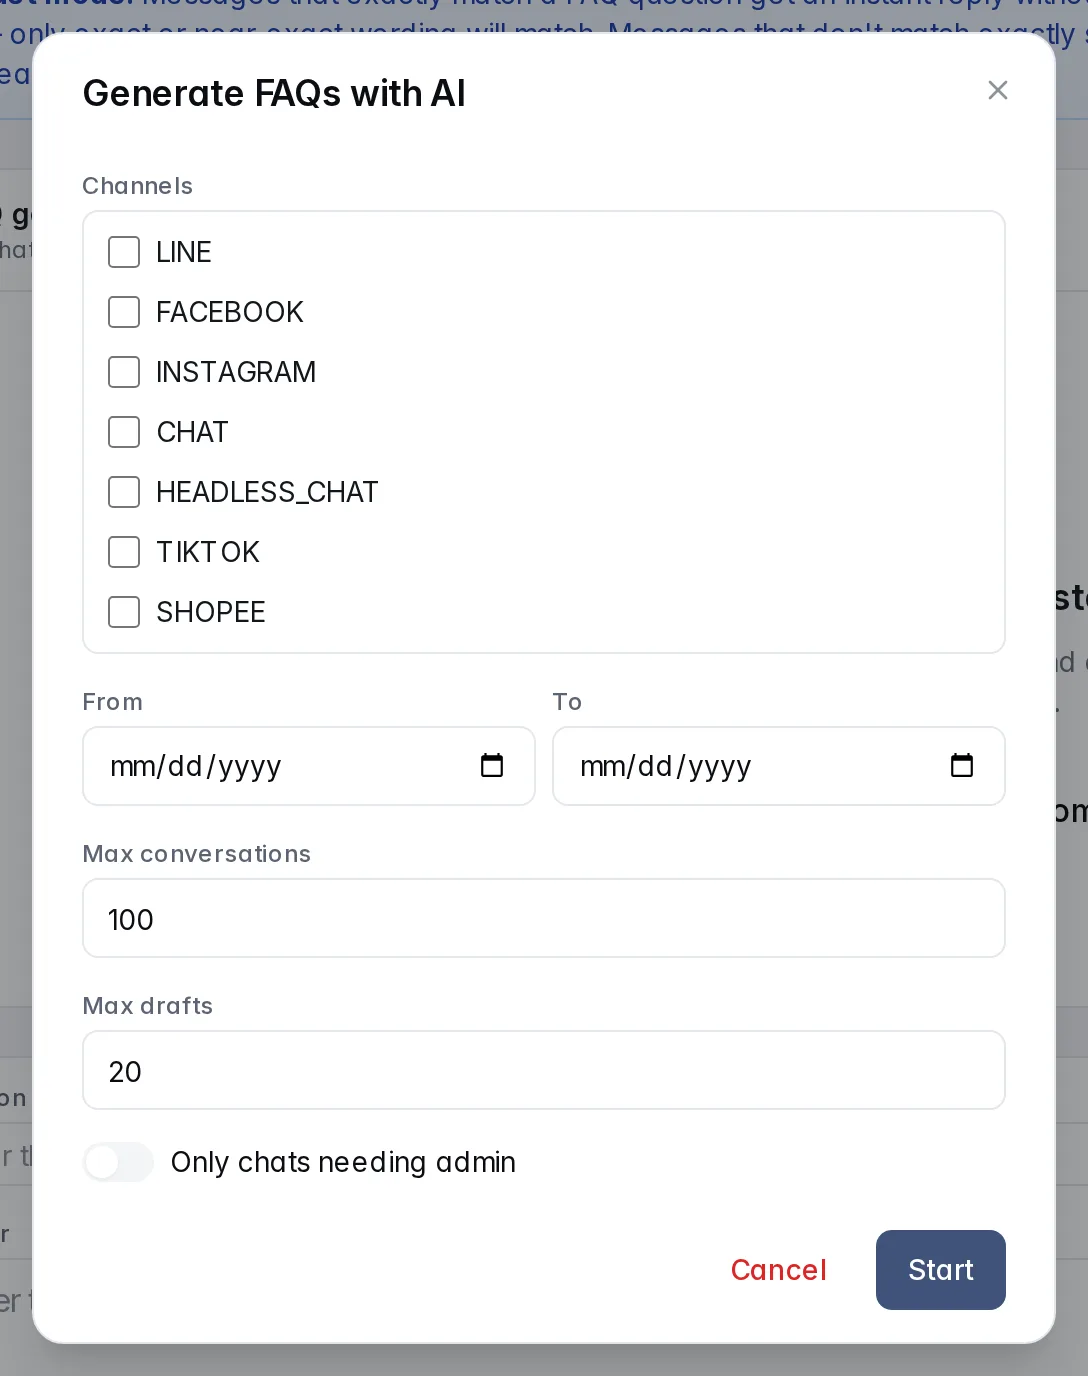Start generating FAQs
1088x1376 pixels.
(941, 1270)
